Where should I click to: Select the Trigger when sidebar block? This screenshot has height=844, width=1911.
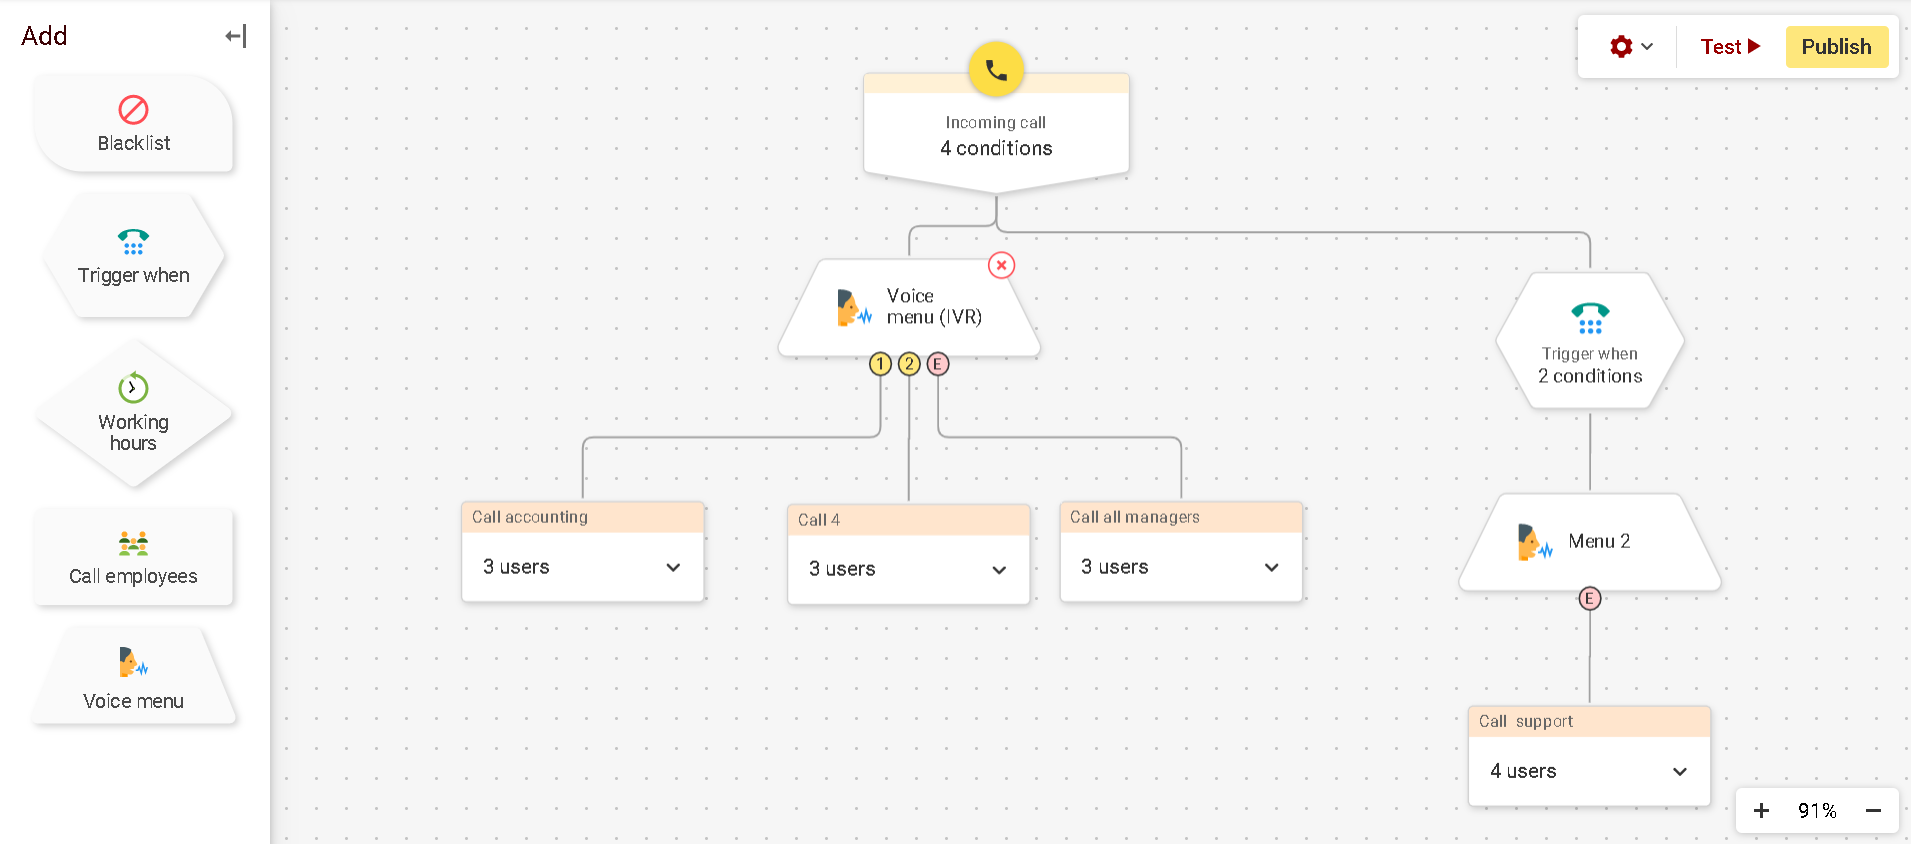click(133, 258)
